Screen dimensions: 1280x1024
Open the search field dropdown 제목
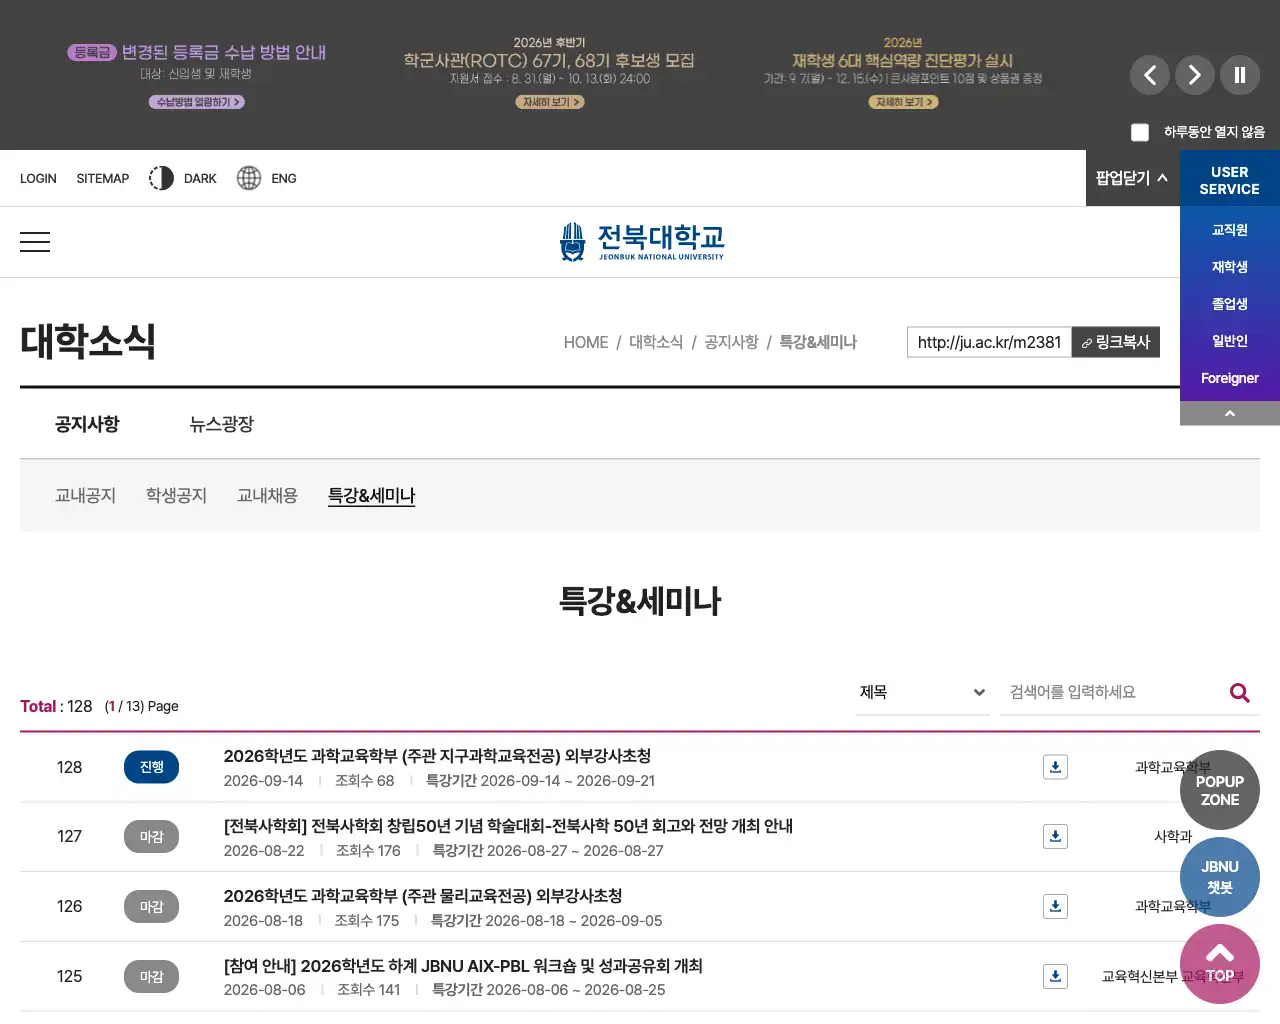(922, 692)
